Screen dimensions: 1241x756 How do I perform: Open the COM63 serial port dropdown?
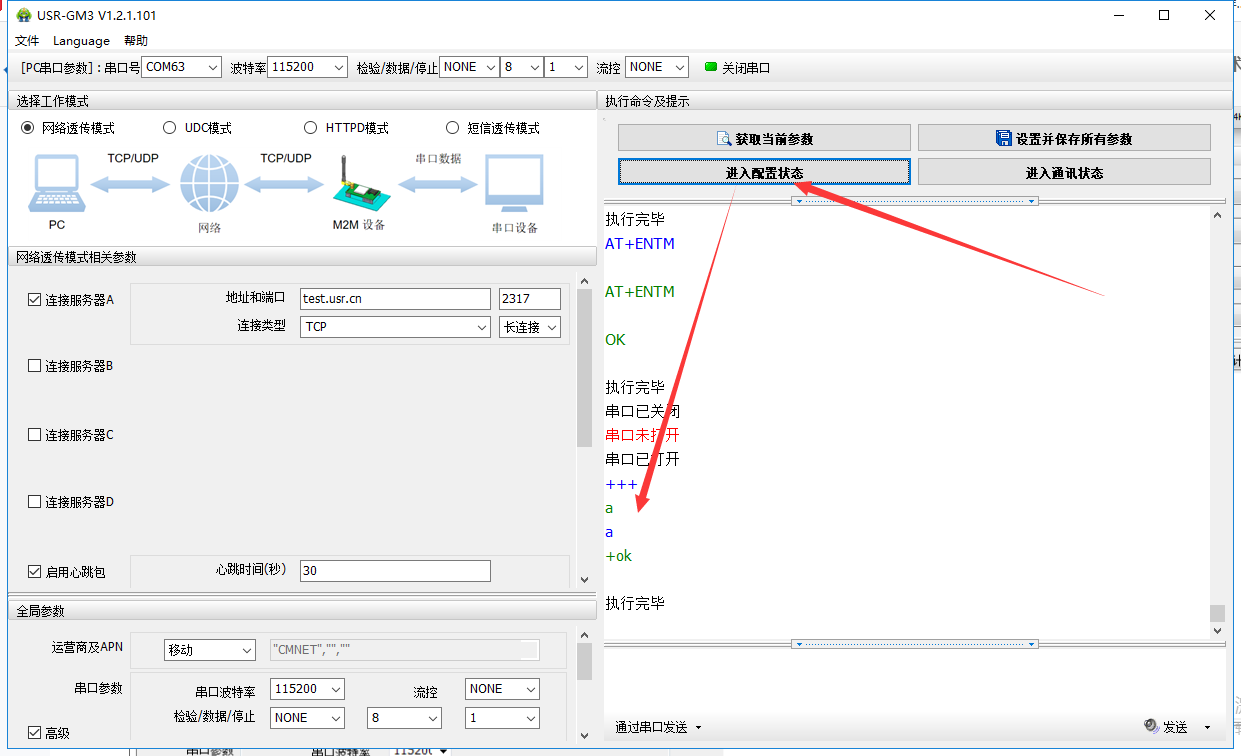pyautogui.click(x=181, y=67)
